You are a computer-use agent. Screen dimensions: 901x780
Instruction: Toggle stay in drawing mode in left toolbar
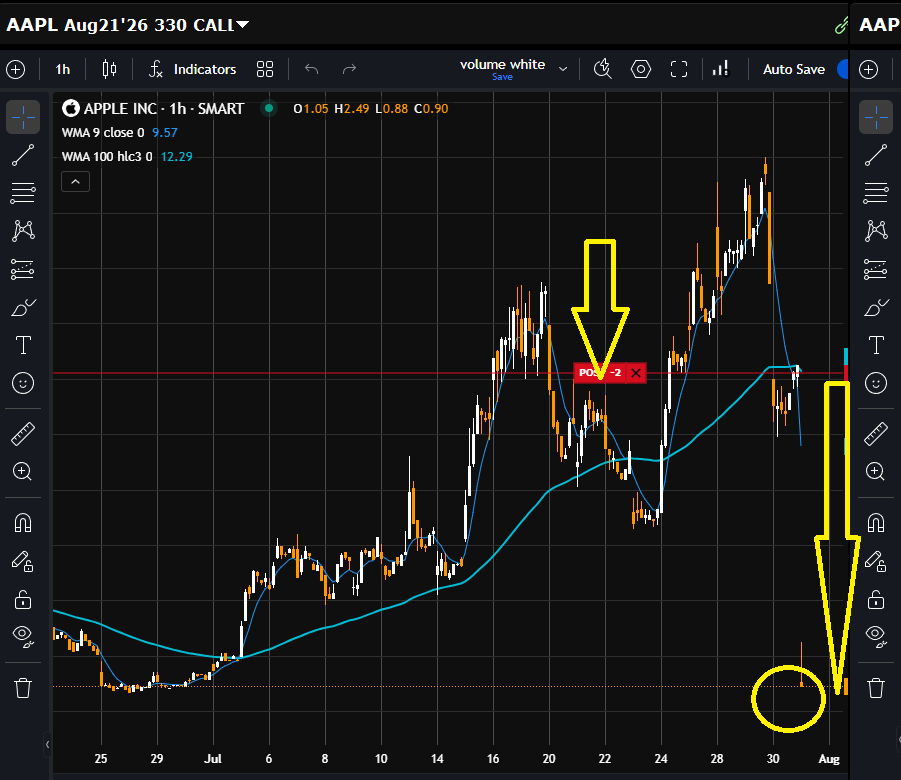point(23,561)
